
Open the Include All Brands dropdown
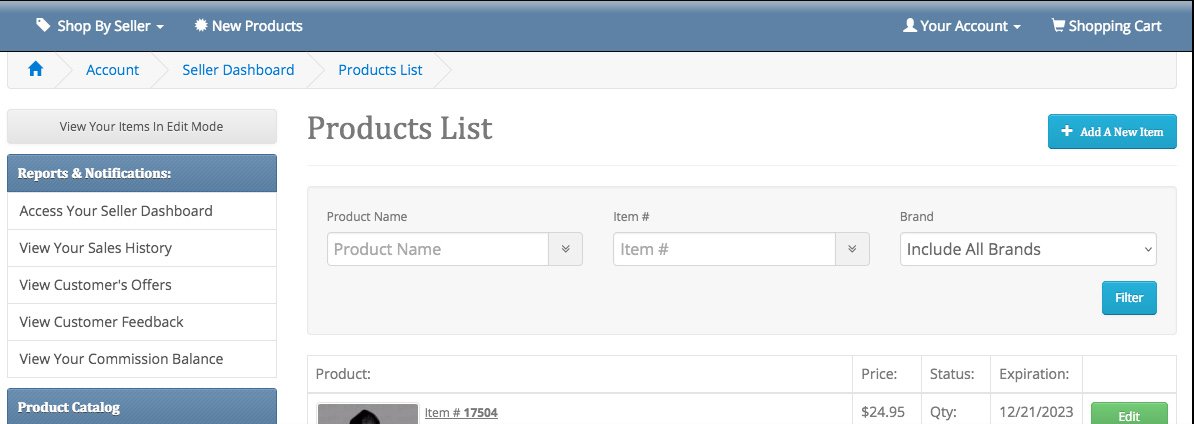[1028, 249]
